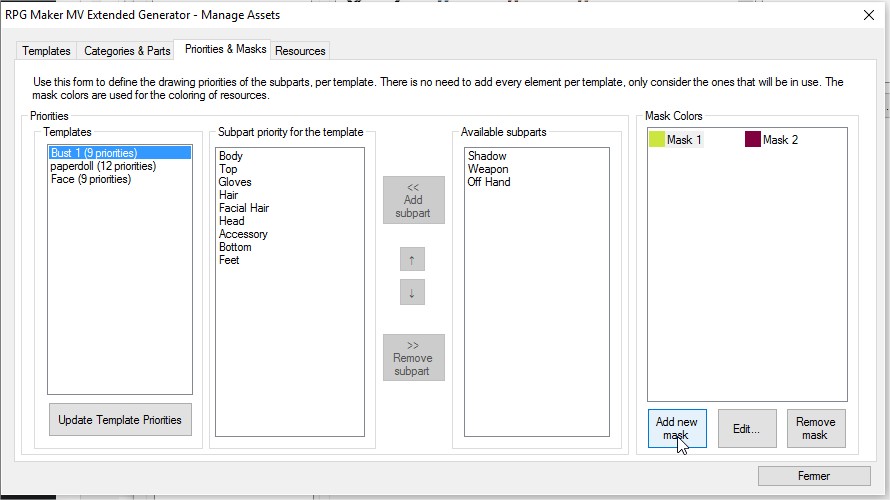Viewport: 890px width, 500px height.
Task: Move subpart down with the down arrow button
Action: [412, 292]
